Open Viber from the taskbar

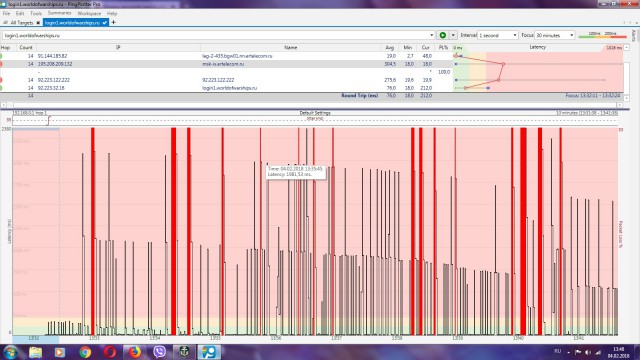160,352
